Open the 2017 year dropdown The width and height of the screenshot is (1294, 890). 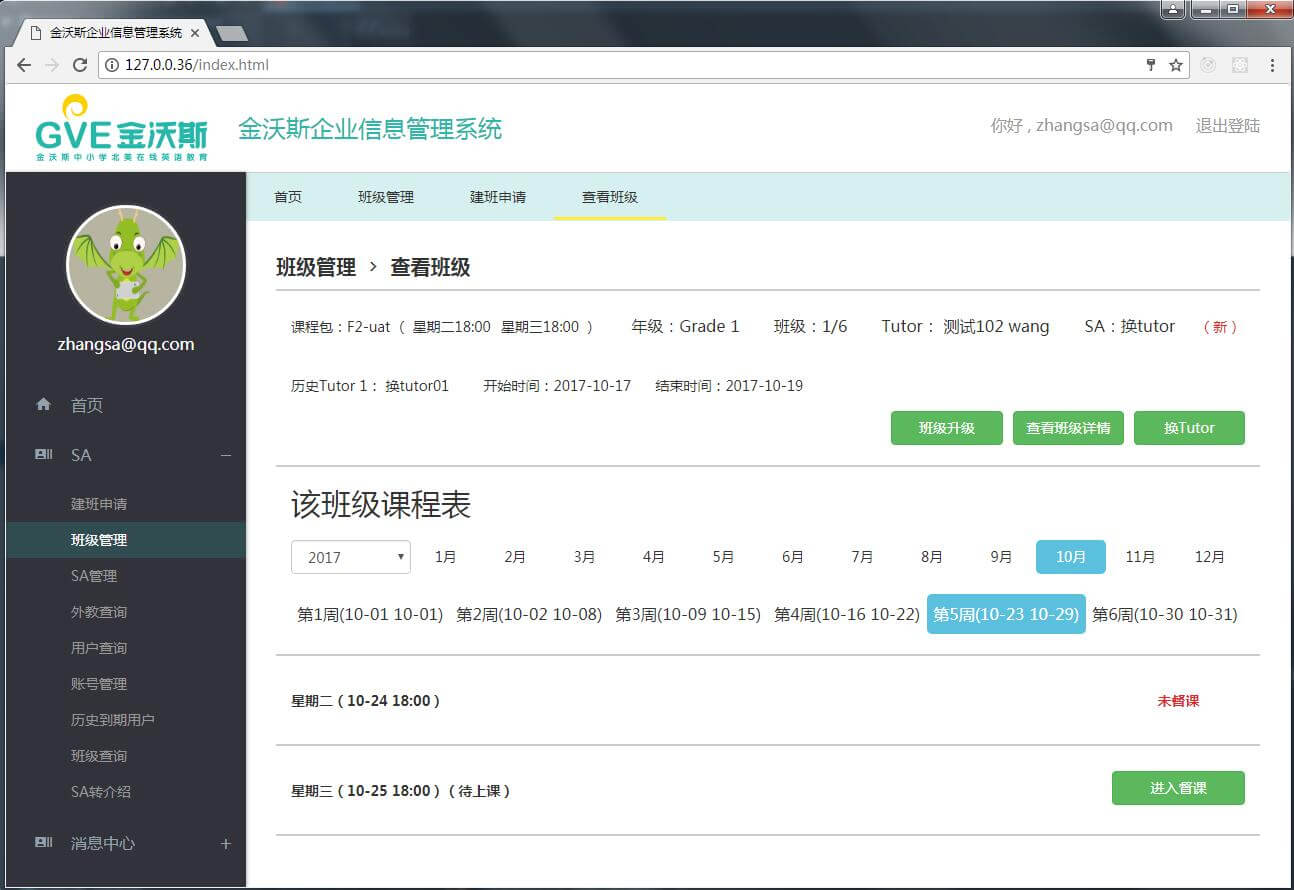351,557
